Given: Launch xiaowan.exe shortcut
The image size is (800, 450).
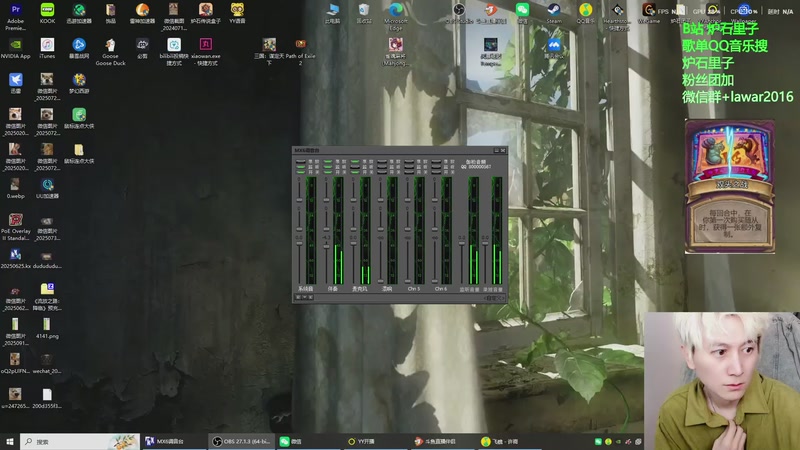Looking at the screenshot, I should [206, 52].
